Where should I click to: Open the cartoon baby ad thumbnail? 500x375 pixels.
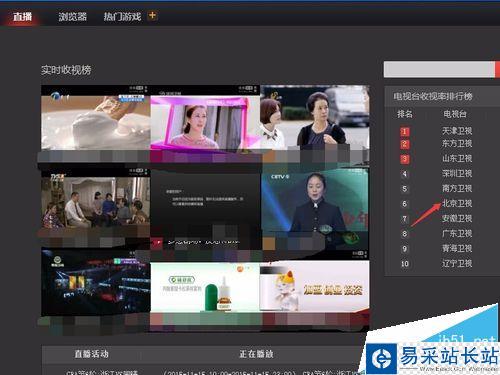pos(315,286)
